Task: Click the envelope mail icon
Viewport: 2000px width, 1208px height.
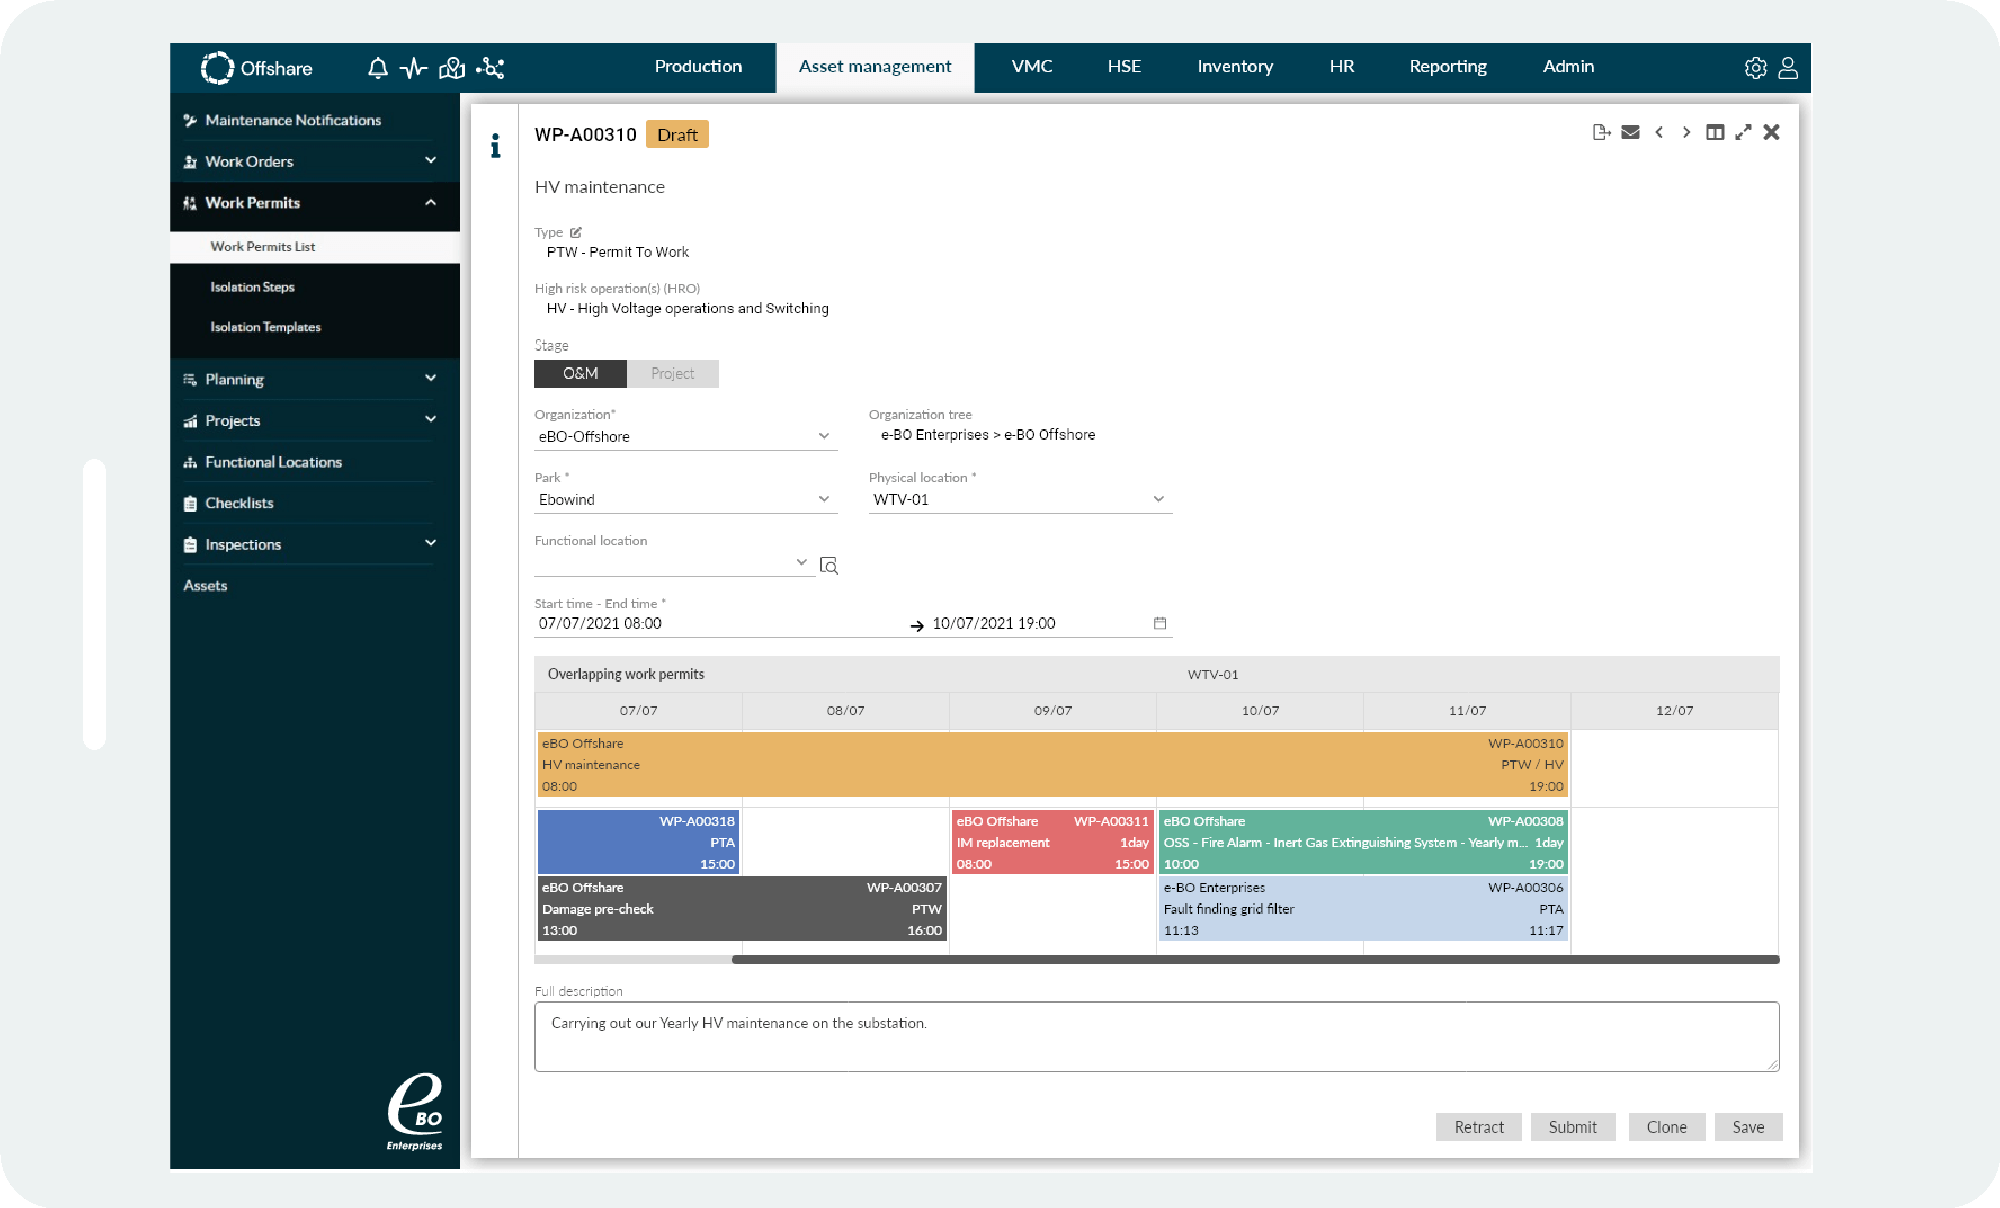Action: pyautogui.click(x=1631, y=132)
